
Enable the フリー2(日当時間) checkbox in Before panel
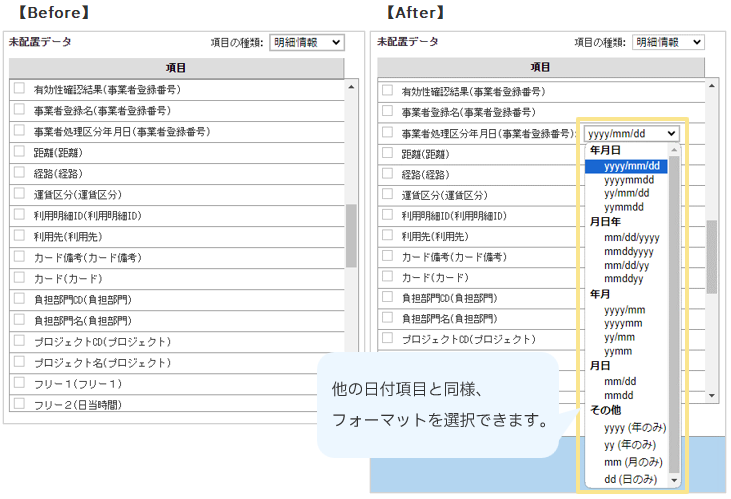pos(19,404)
